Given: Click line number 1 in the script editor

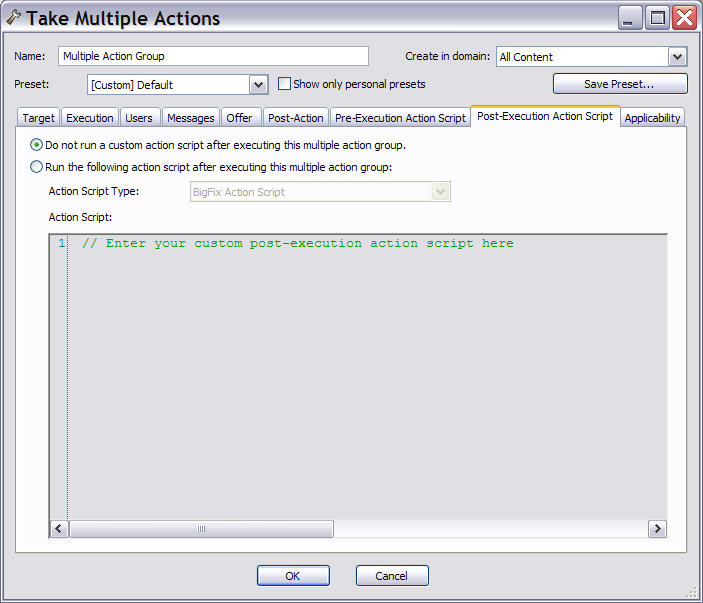Looking at the screenshot, I should [61, 243].
